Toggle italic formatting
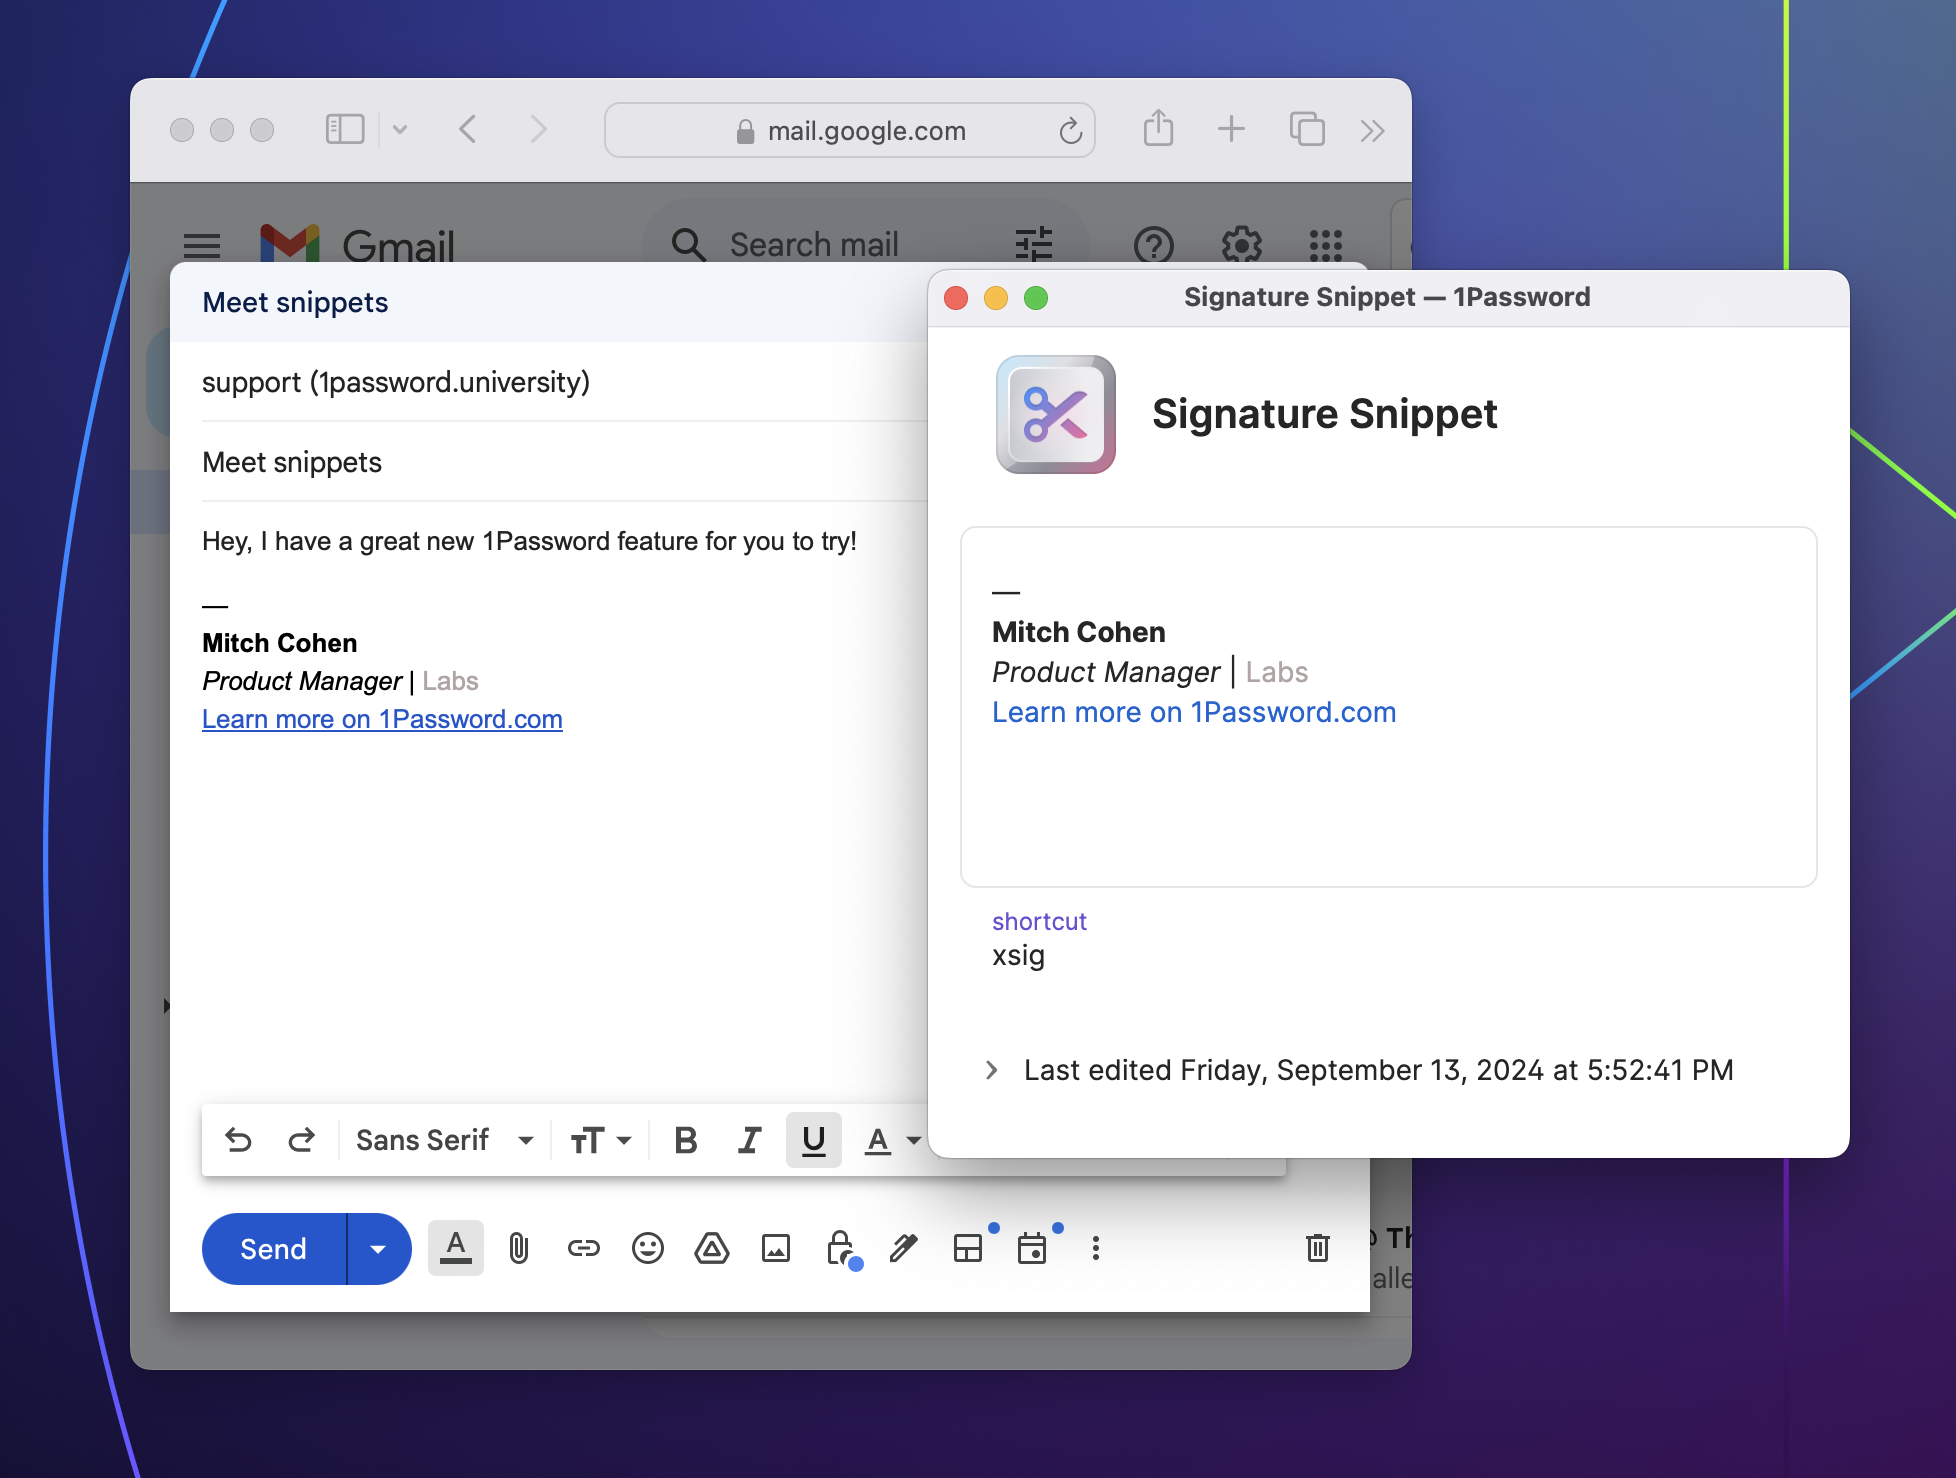 (x=749, y=1140)
